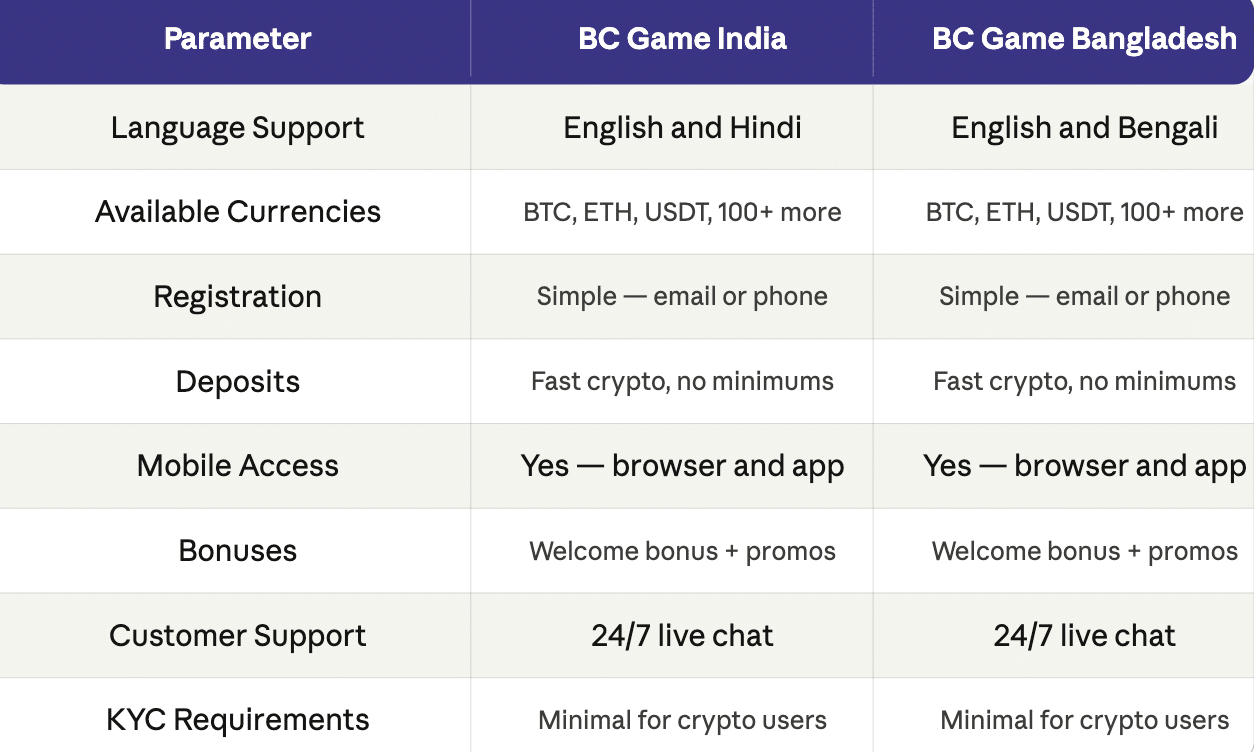Select the Registration row label

tap(237, 297)
